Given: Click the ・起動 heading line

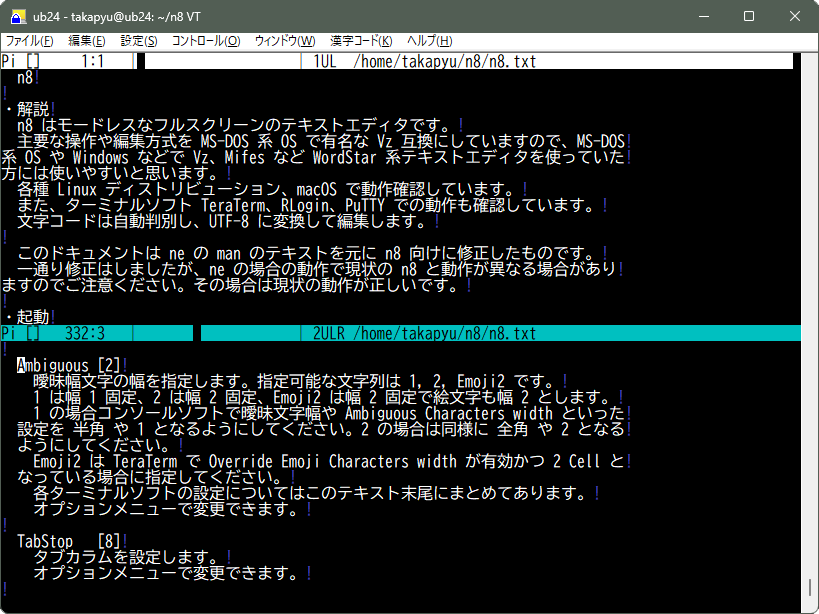Looking at the screenshot, I should click(29, 317).
